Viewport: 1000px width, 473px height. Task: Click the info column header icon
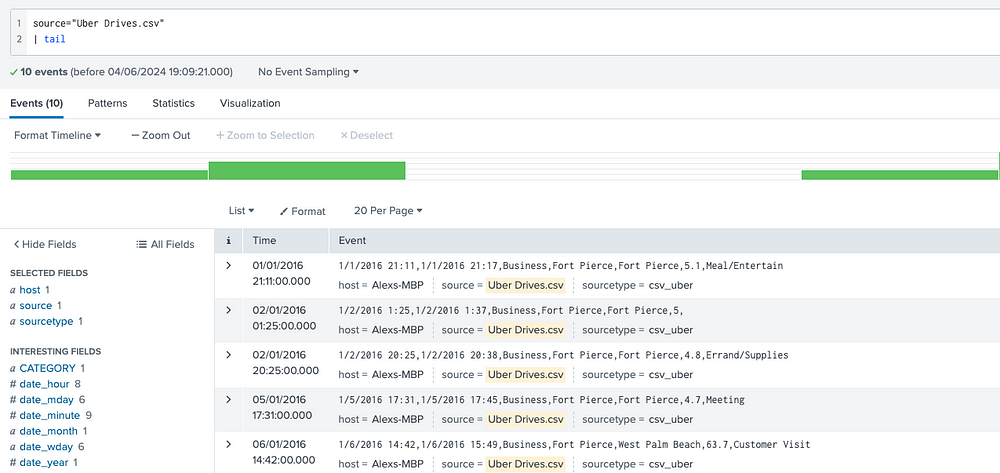(x=228, y=240)
